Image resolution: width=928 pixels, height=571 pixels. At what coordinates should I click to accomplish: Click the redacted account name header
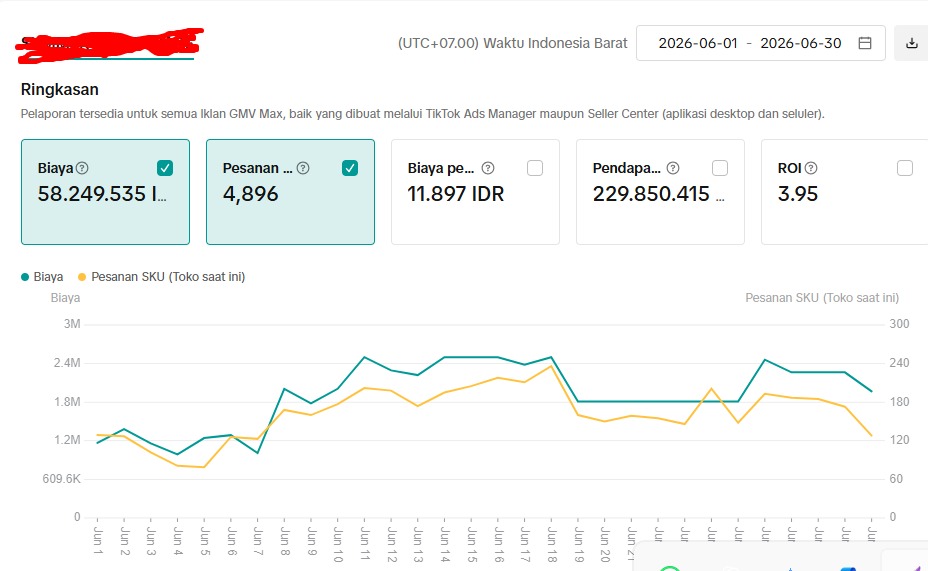coord(109,45)
